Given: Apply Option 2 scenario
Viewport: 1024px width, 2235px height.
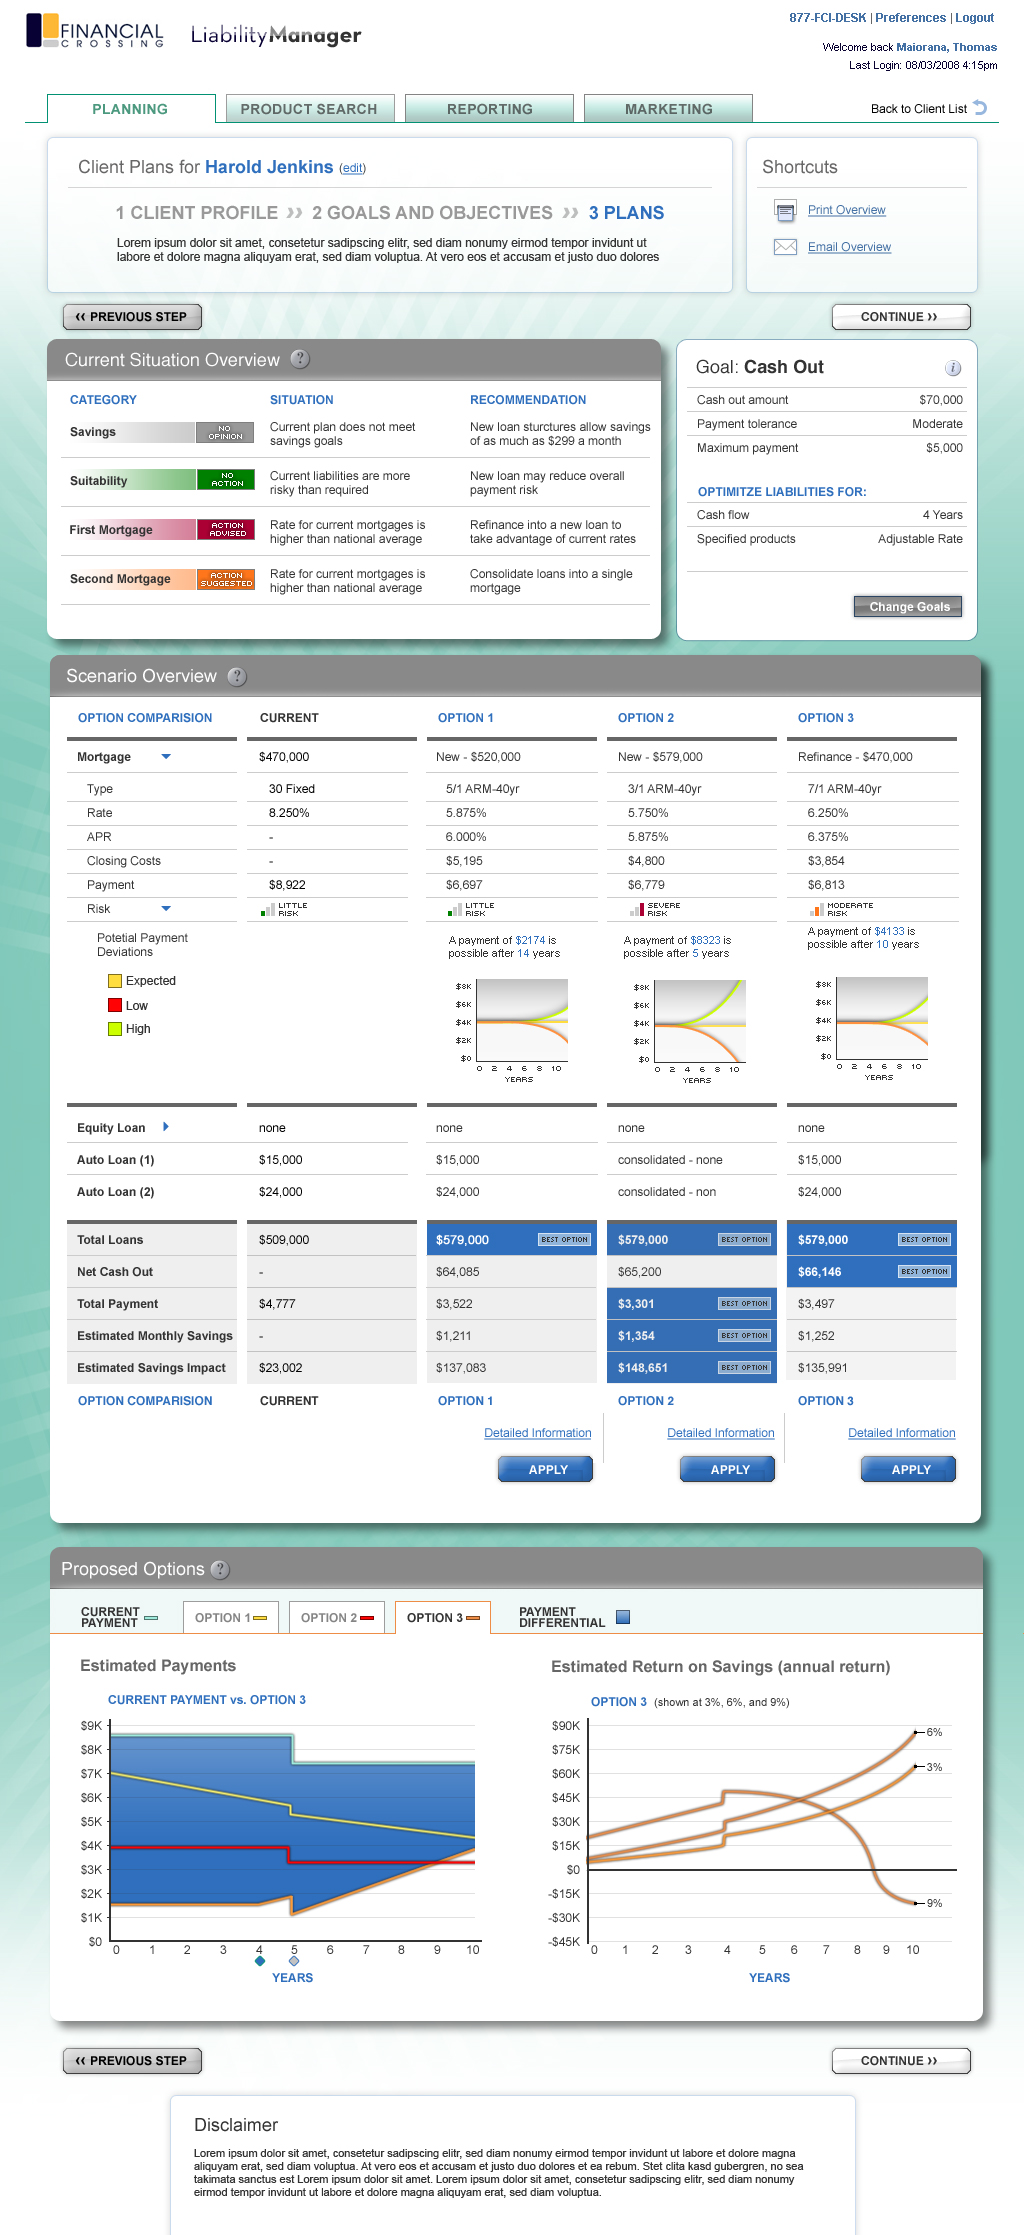Looking at the screenshot, I should click(729, 1469).
